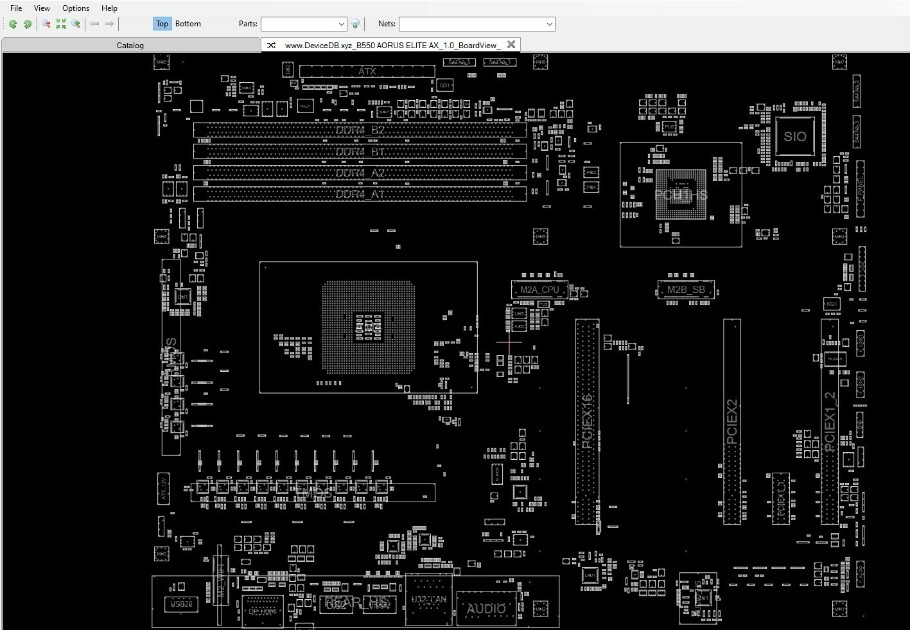Select the AUDIO jack block
Viewport: 910px width, 630px height.
pyautogui.click(x=486, y=608)
